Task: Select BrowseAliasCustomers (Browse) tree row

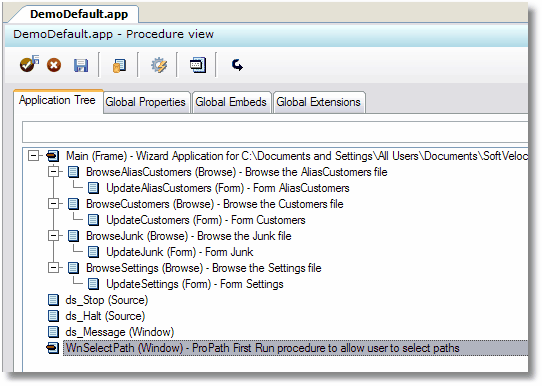Action: 237,172
